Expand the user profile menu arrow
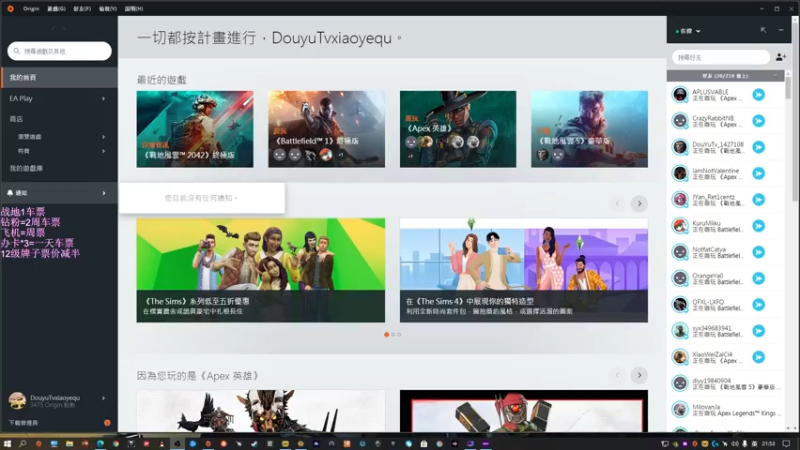800x450 pixels. click(104, 398)
